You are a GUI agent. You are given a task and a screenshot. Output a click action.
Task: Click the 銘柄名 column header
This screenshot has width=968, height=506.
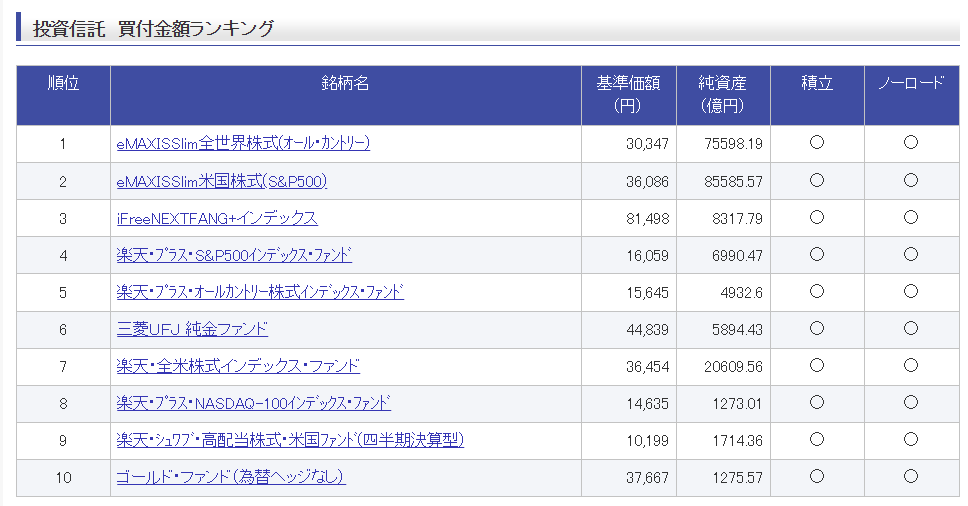point(345,84)
